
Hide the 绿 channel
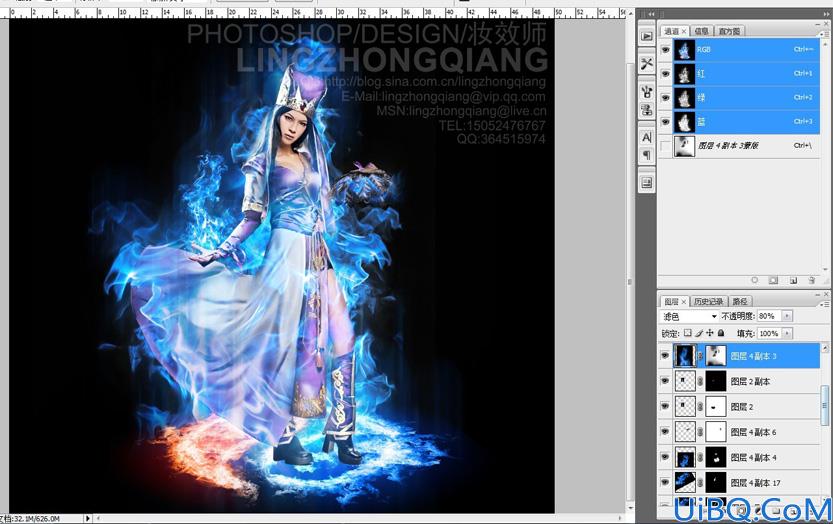pyautogui.click(x=665, y=97)
